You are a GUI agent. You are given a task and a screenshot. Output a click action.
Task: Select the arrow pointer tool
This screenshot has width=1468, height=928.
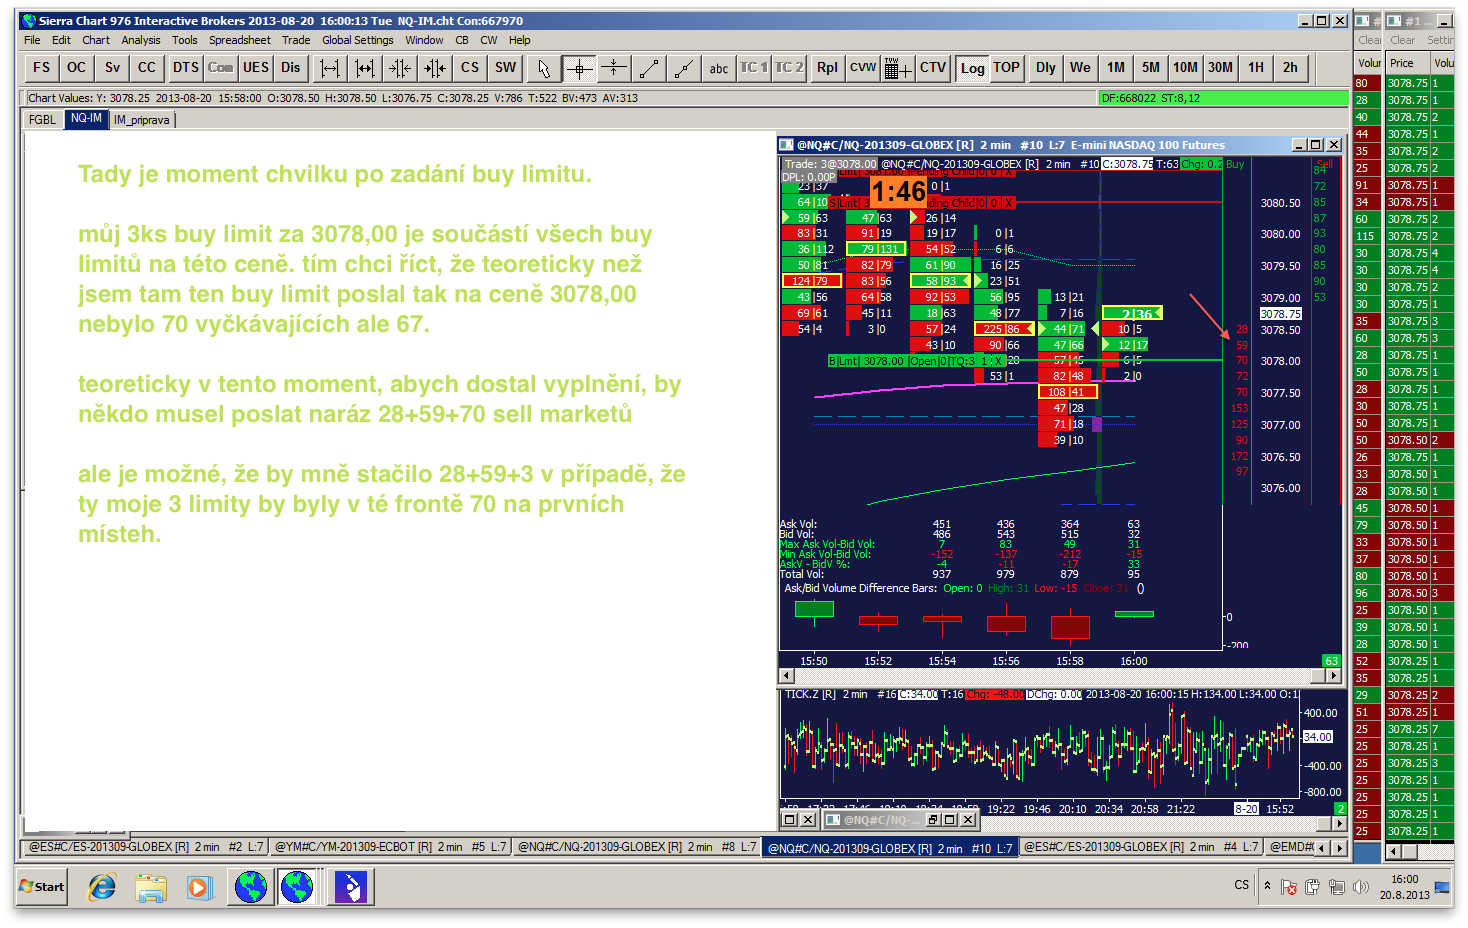coord(543,68)
